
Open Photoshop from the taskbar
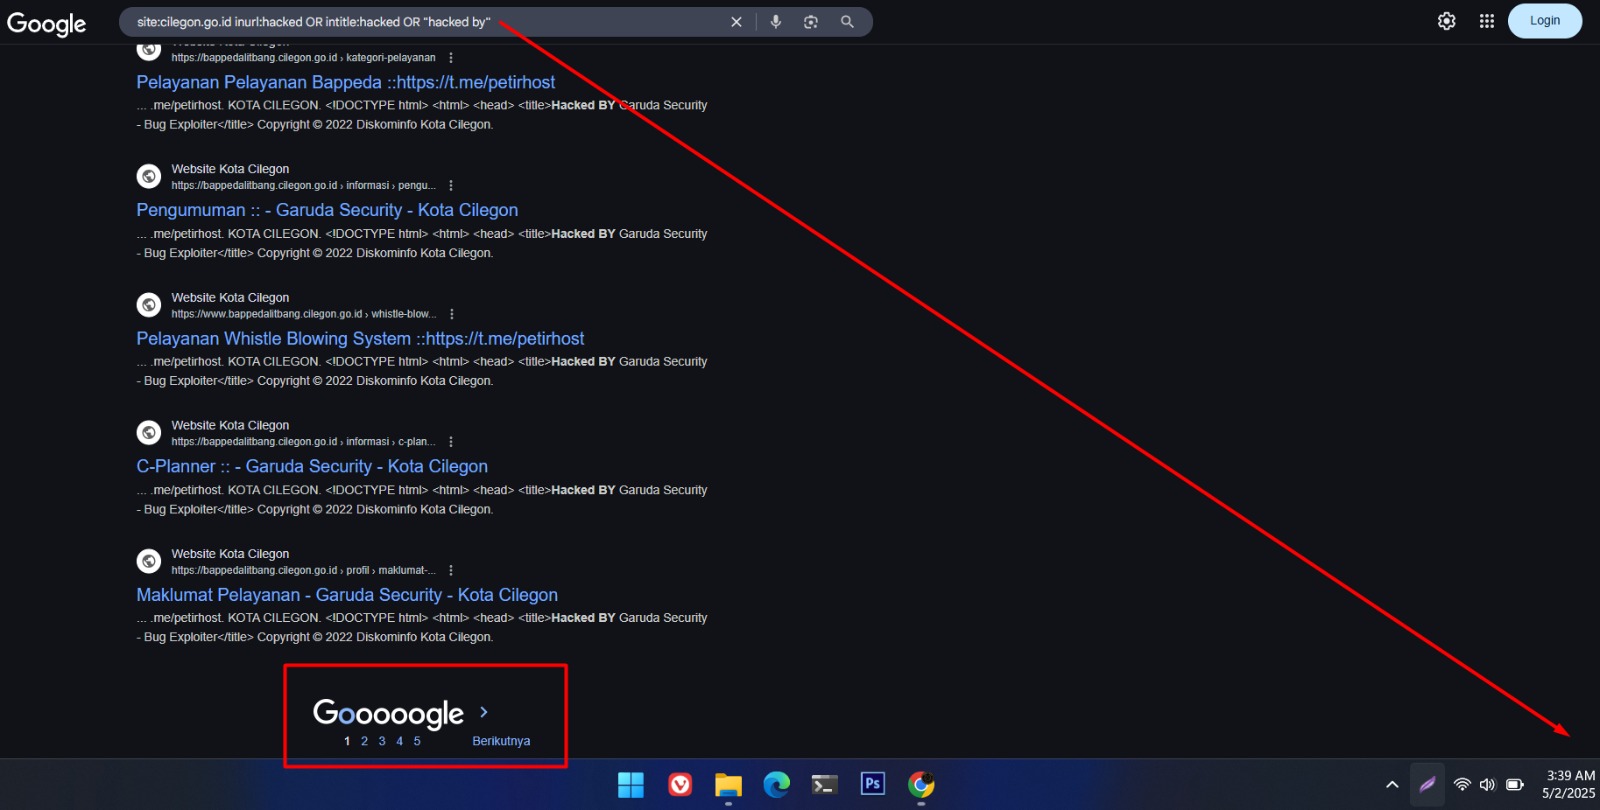[x=873, y=785]
